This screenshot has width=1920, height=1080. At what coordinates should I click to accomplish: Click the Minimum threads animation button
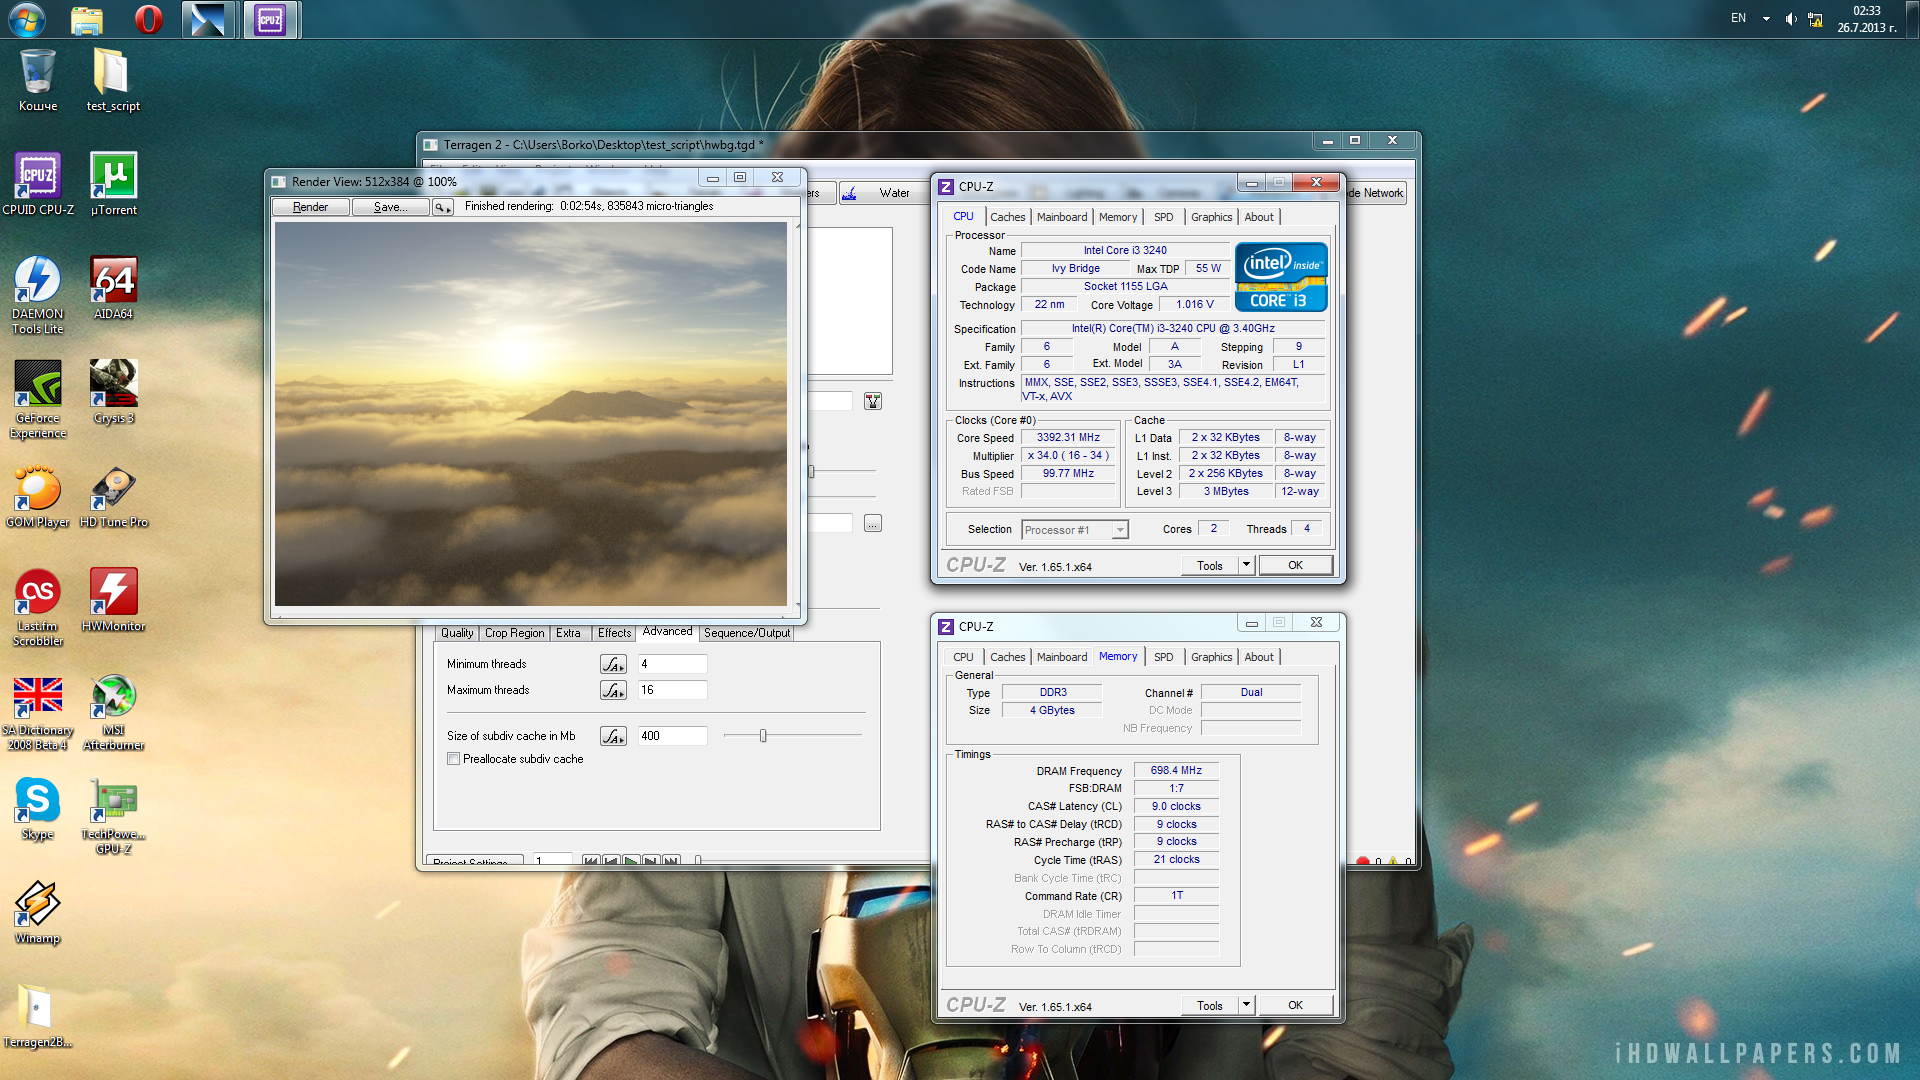pyautogui.click(x=613, y=665)
